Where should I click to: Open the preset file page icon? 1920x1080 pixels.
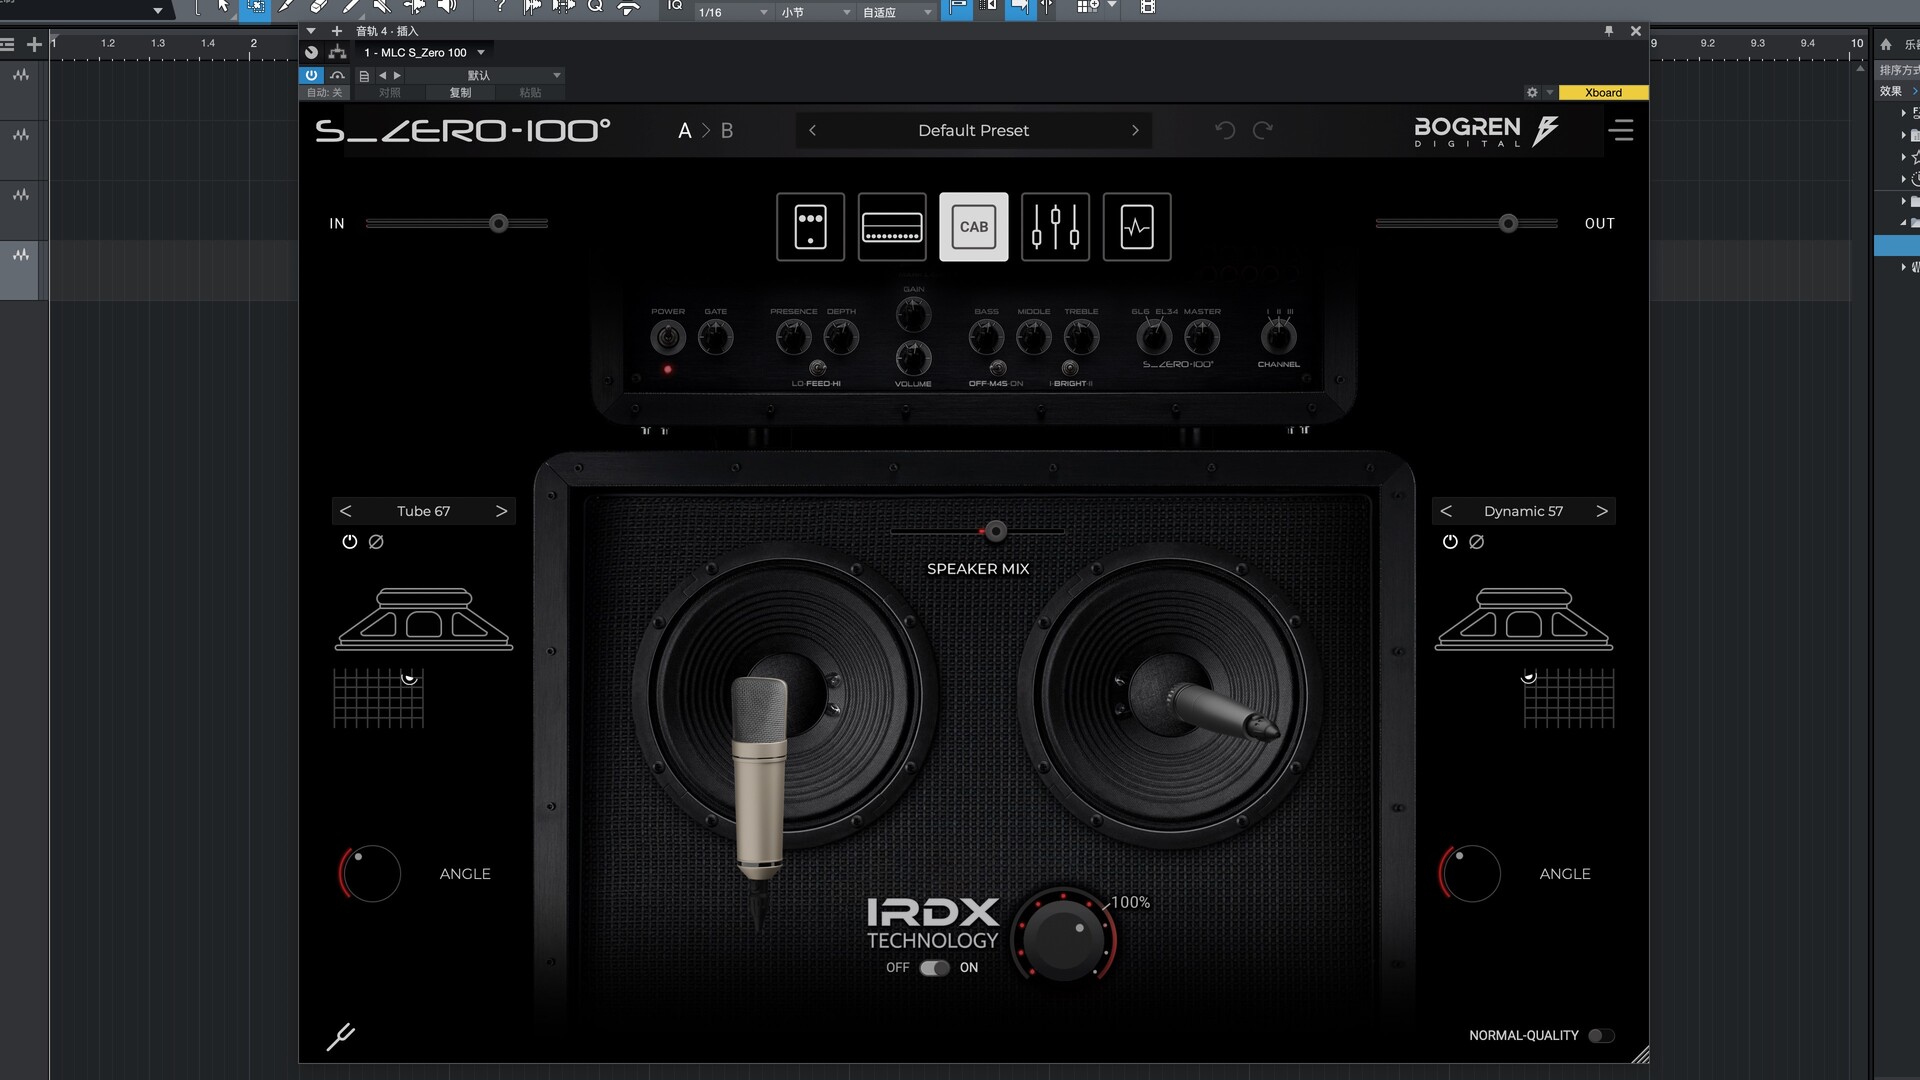[x=364, y=76]
